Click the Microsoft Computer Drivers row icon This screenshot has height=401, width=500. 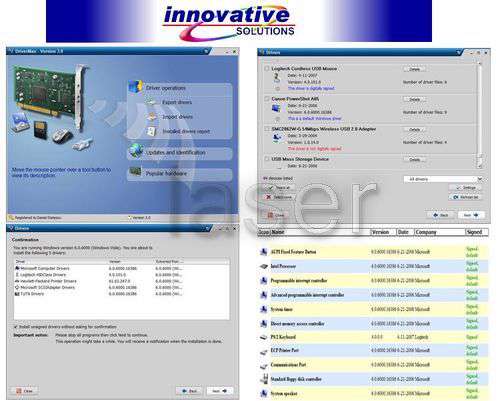click(x=17, y=268)
